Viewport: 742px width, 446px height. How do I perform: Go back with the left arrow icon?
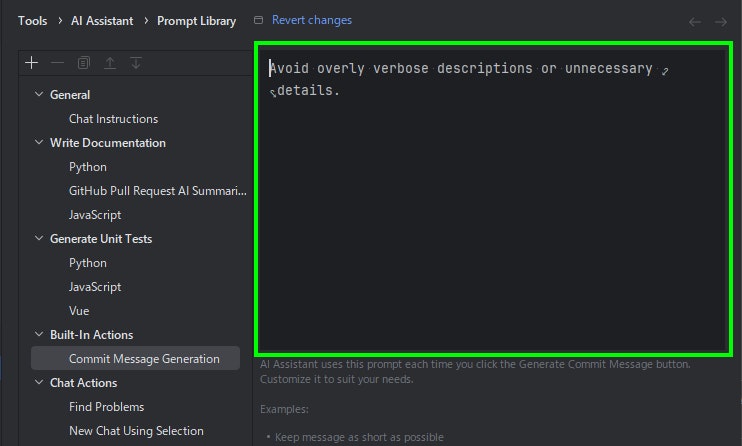(695, 22)
